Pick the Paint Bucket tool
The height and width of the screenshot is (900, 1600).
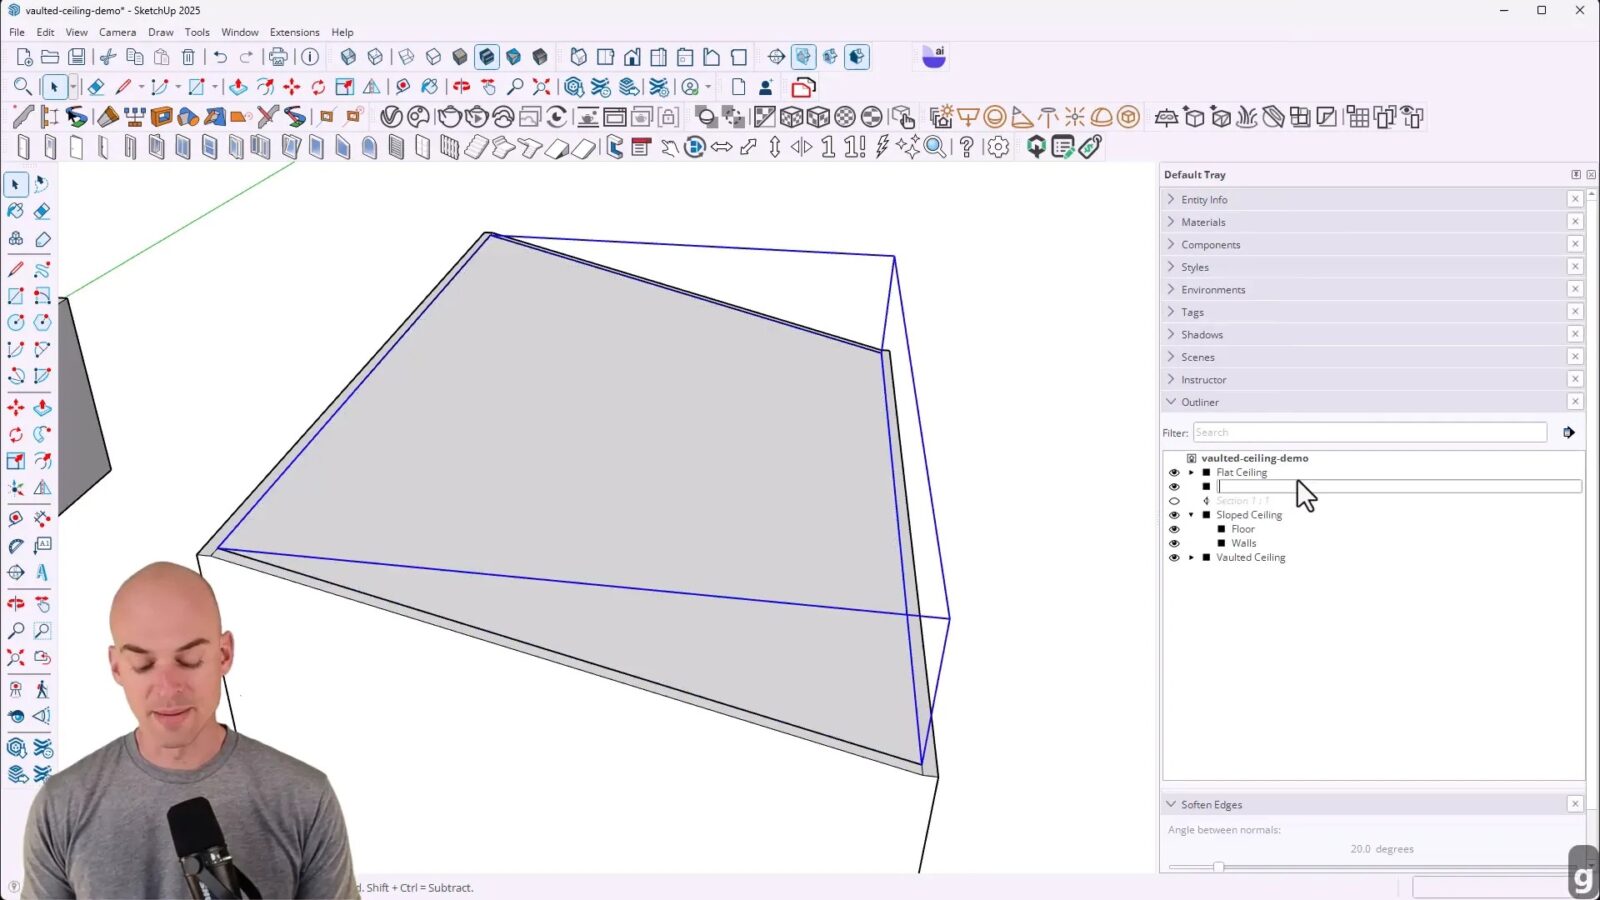coord(430,87)
